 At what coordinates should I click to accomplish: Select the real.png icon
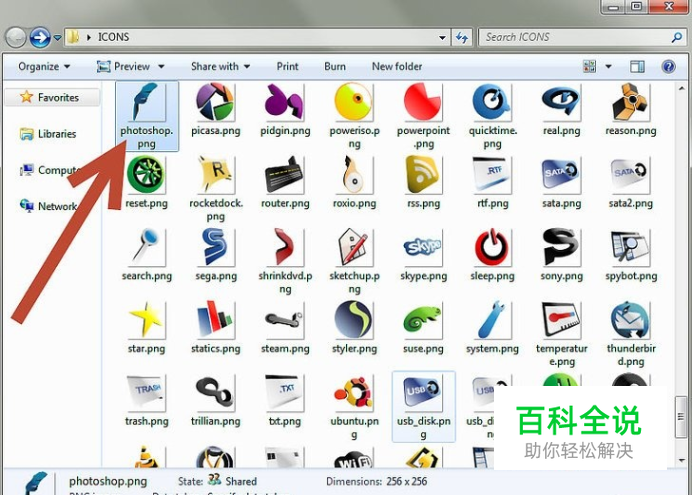coord(561,102)
